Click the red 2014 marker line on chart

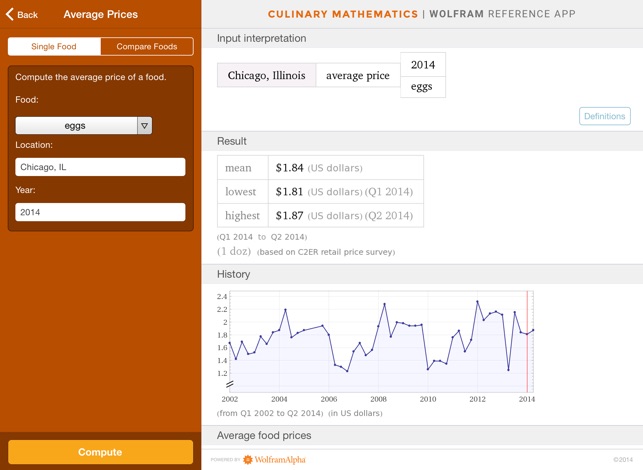coord(527,342)
